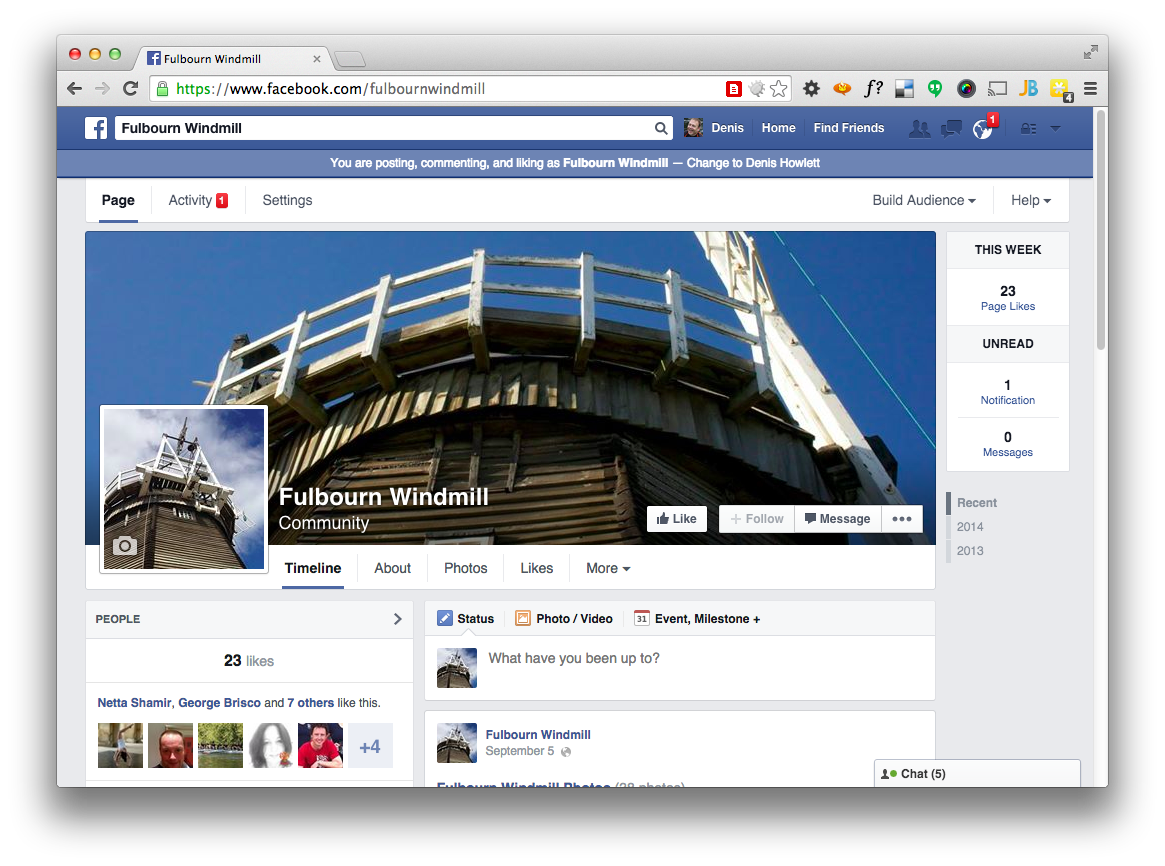Select Photo / Video composer tab
This screenshot has height=866, width=1165.
(x=564, y=619)
